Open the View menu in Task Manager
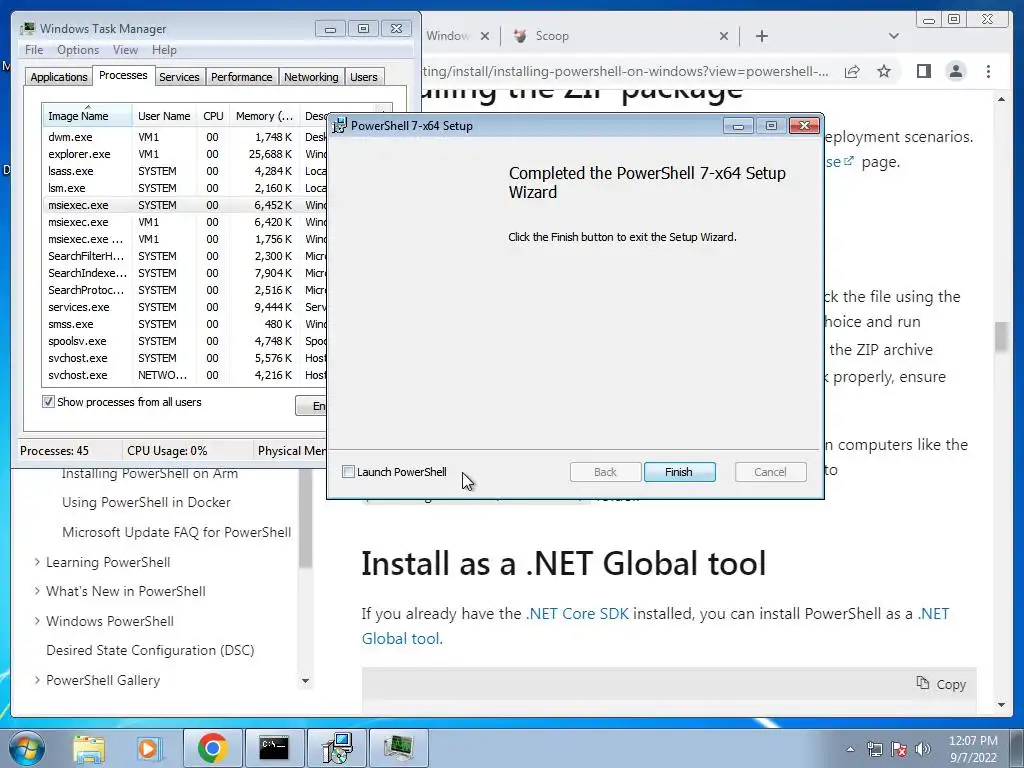Image resolution: width=1024 pixels, height=768 pixels. [x=125, y=50]
